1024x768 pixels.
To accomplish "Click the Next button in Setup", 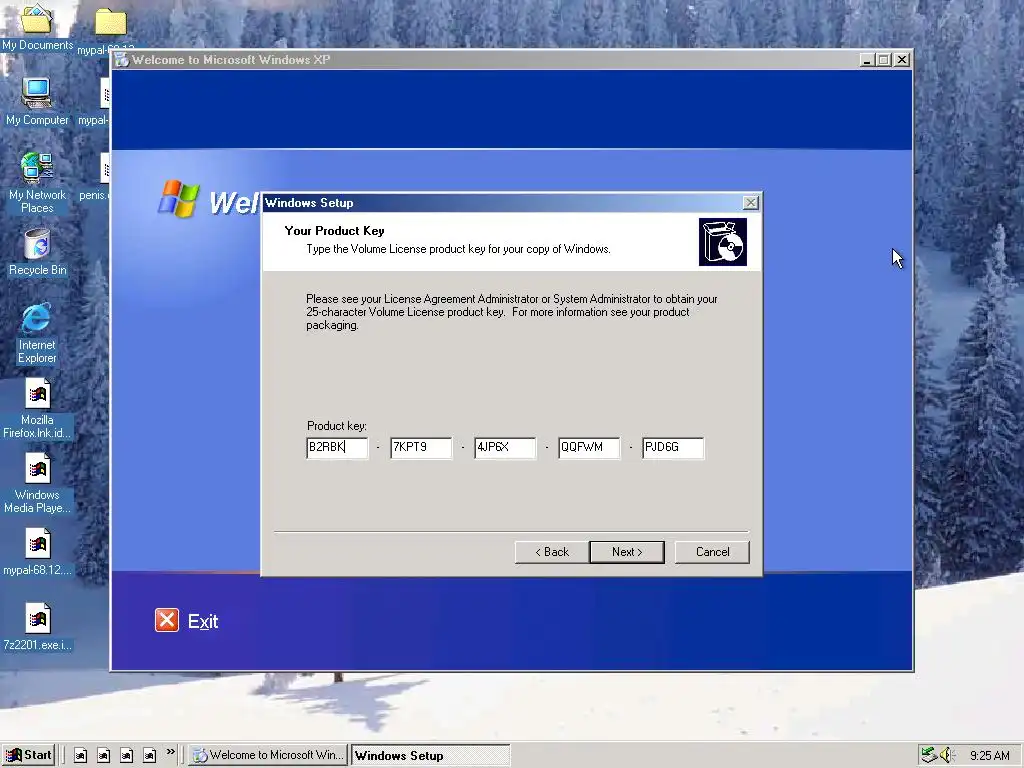I will 627,552.
